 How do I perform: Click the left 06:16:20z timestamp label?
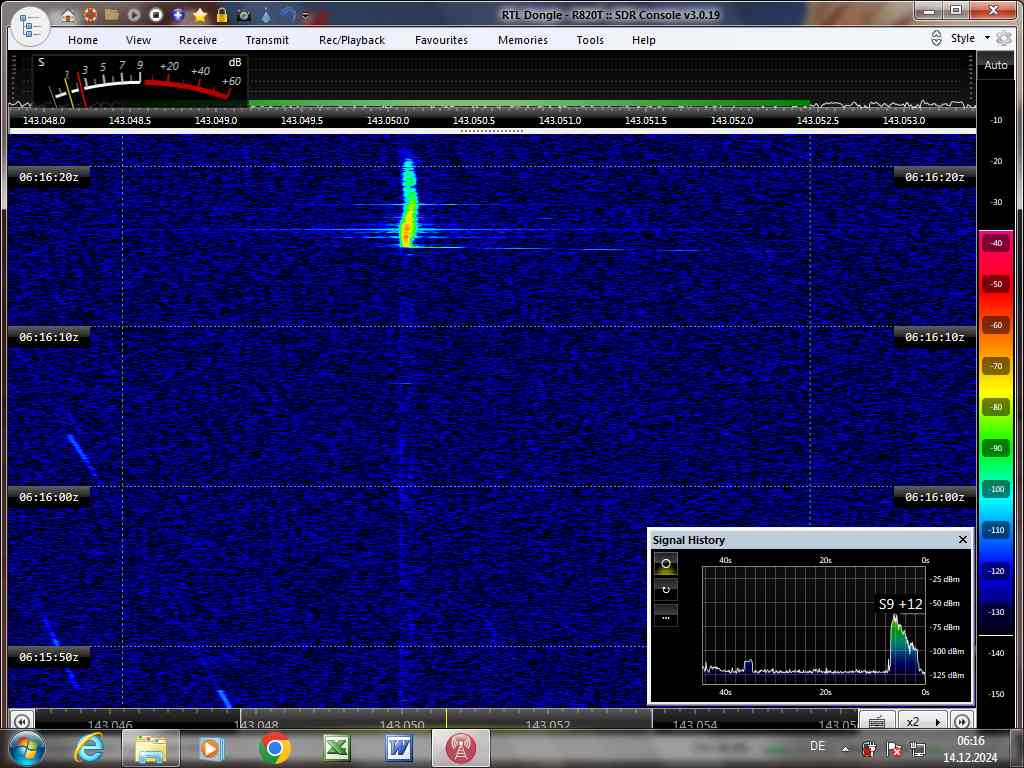48,177
